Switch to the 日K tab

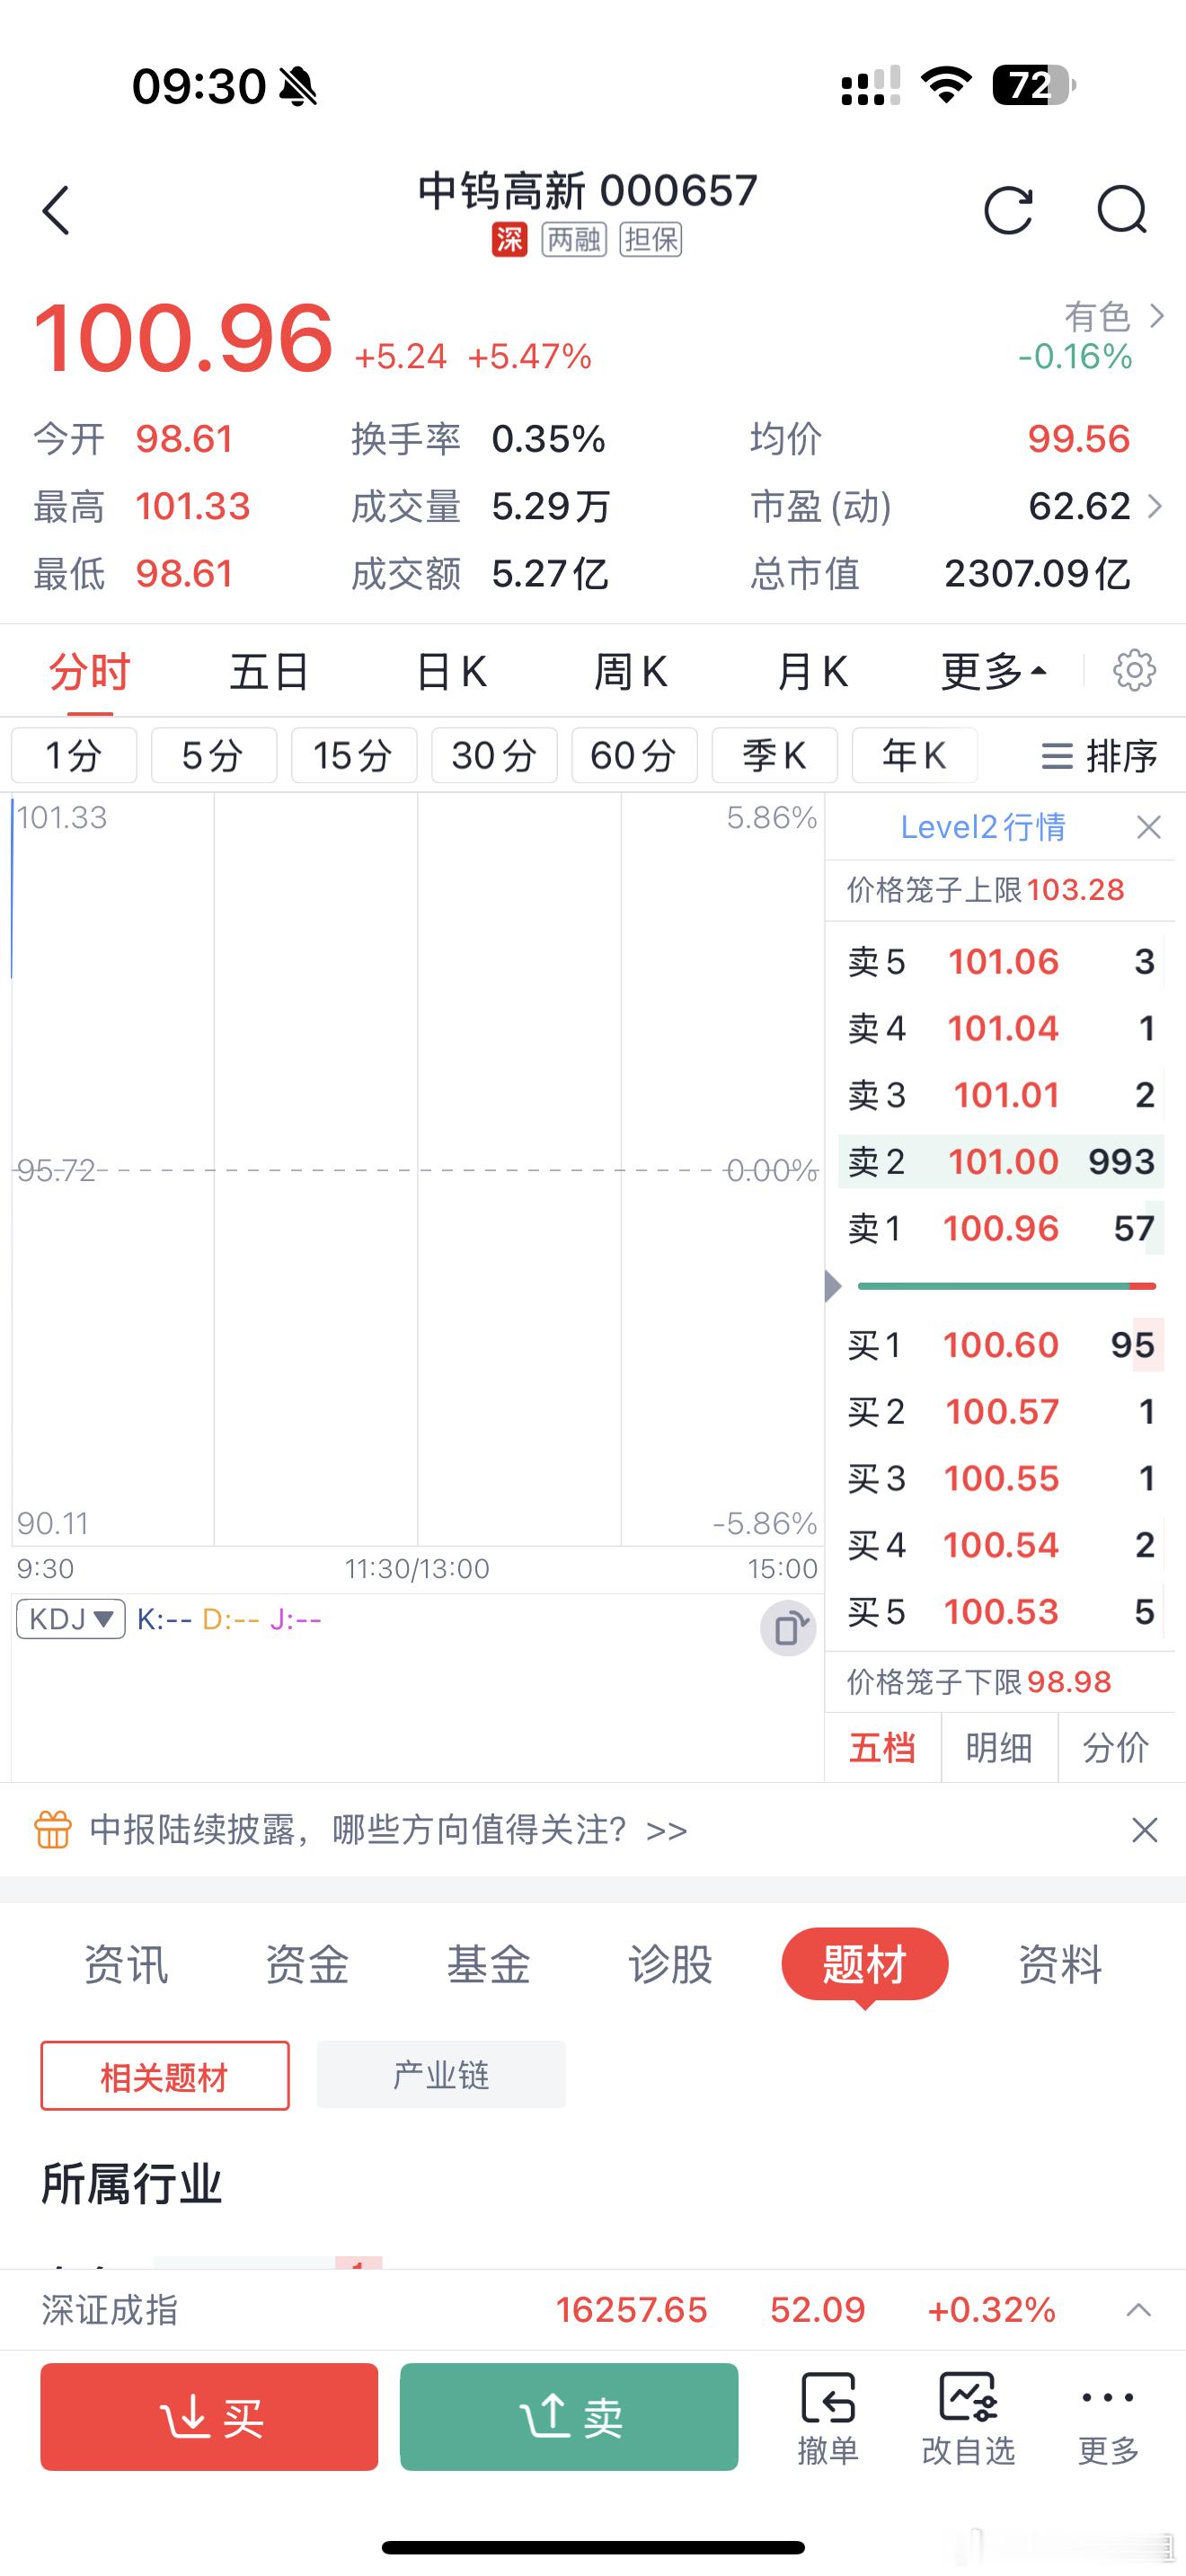[x=451, y=671]
